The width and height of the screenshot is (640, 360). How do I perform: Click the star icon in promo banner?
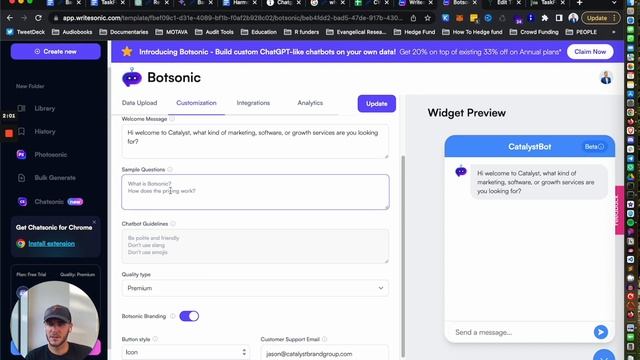click(x=127, y=51)
